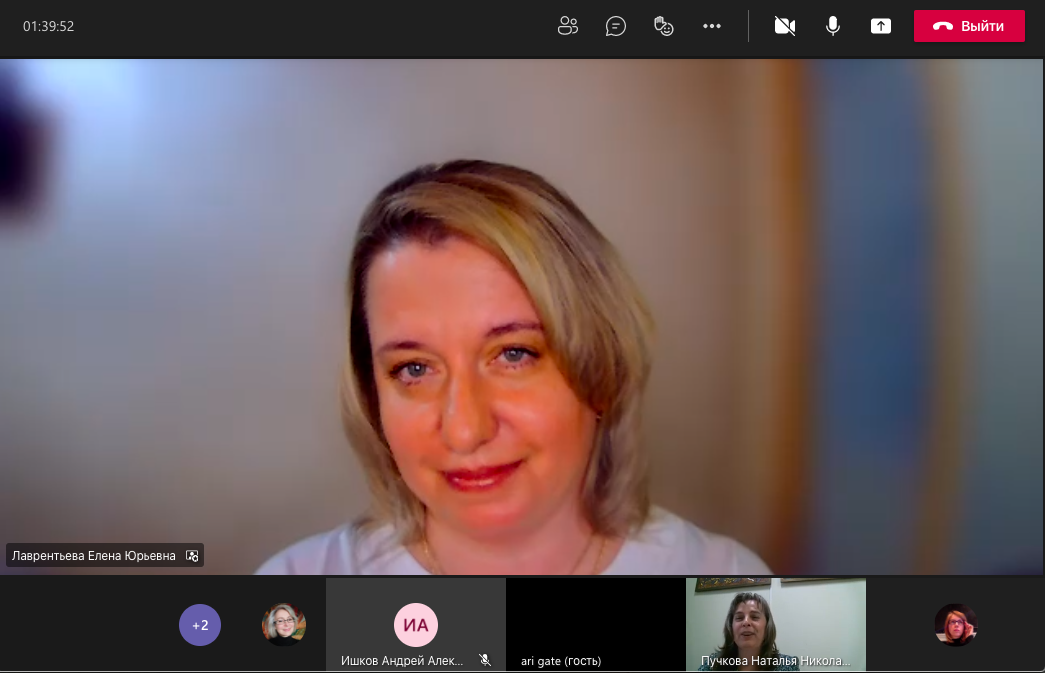The image size is (1045, 673).
Task: Click the ИА initials avatar
Action: point(416,625)
